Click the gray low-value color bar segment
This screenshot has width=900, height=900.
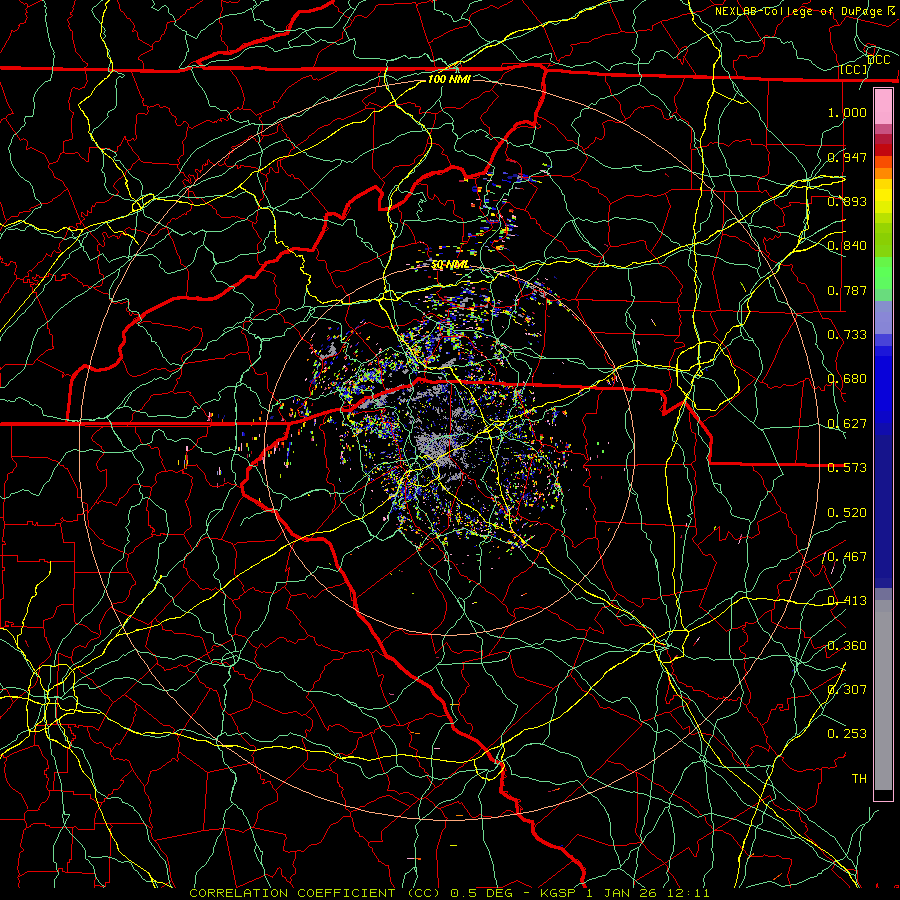[883, 695]
